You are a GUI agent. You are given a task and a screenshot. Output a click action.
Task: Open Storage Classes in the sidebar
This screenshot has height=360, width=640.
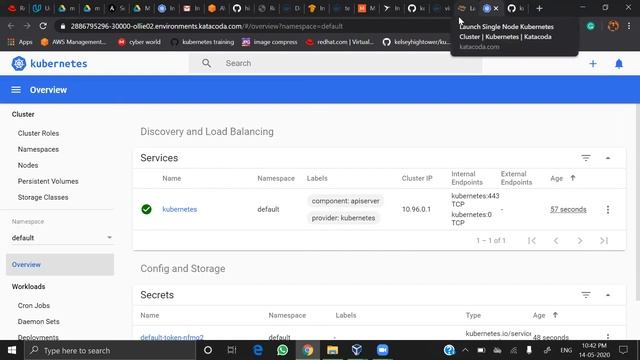click(43, 197)
